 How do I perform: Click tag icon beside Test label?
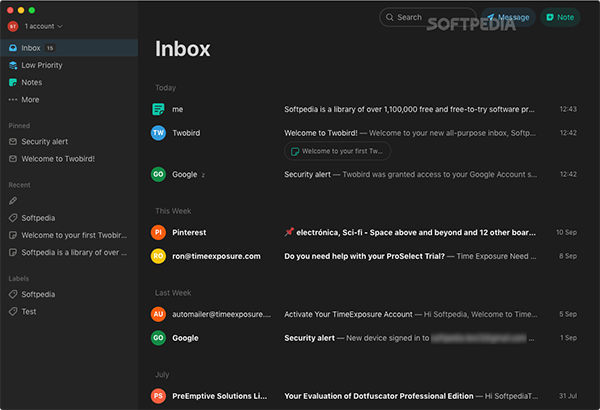[x=13, y=312]
